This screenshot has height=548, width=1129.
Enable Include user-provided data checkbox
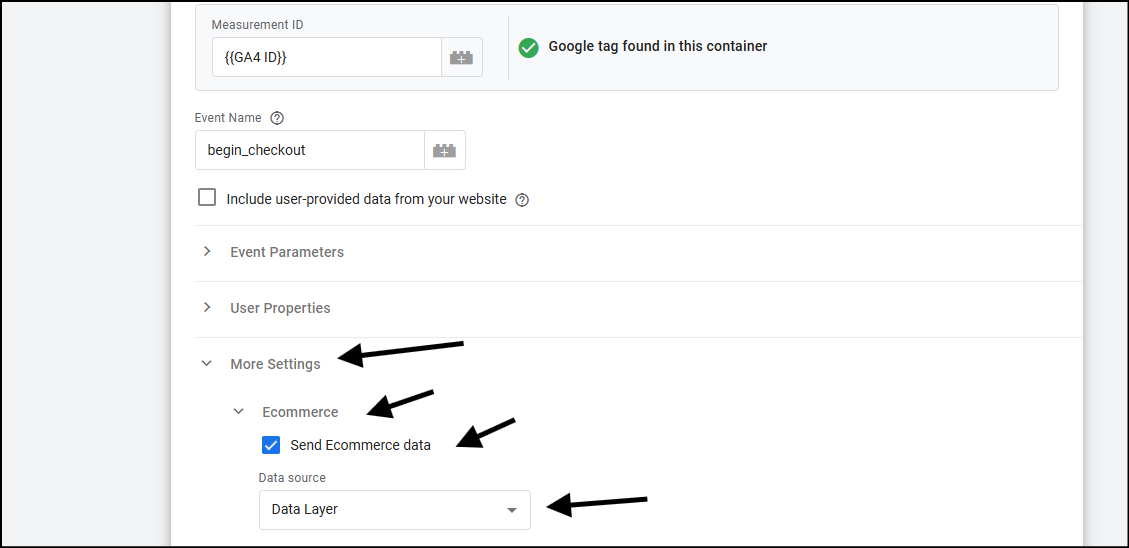[207, 197]
